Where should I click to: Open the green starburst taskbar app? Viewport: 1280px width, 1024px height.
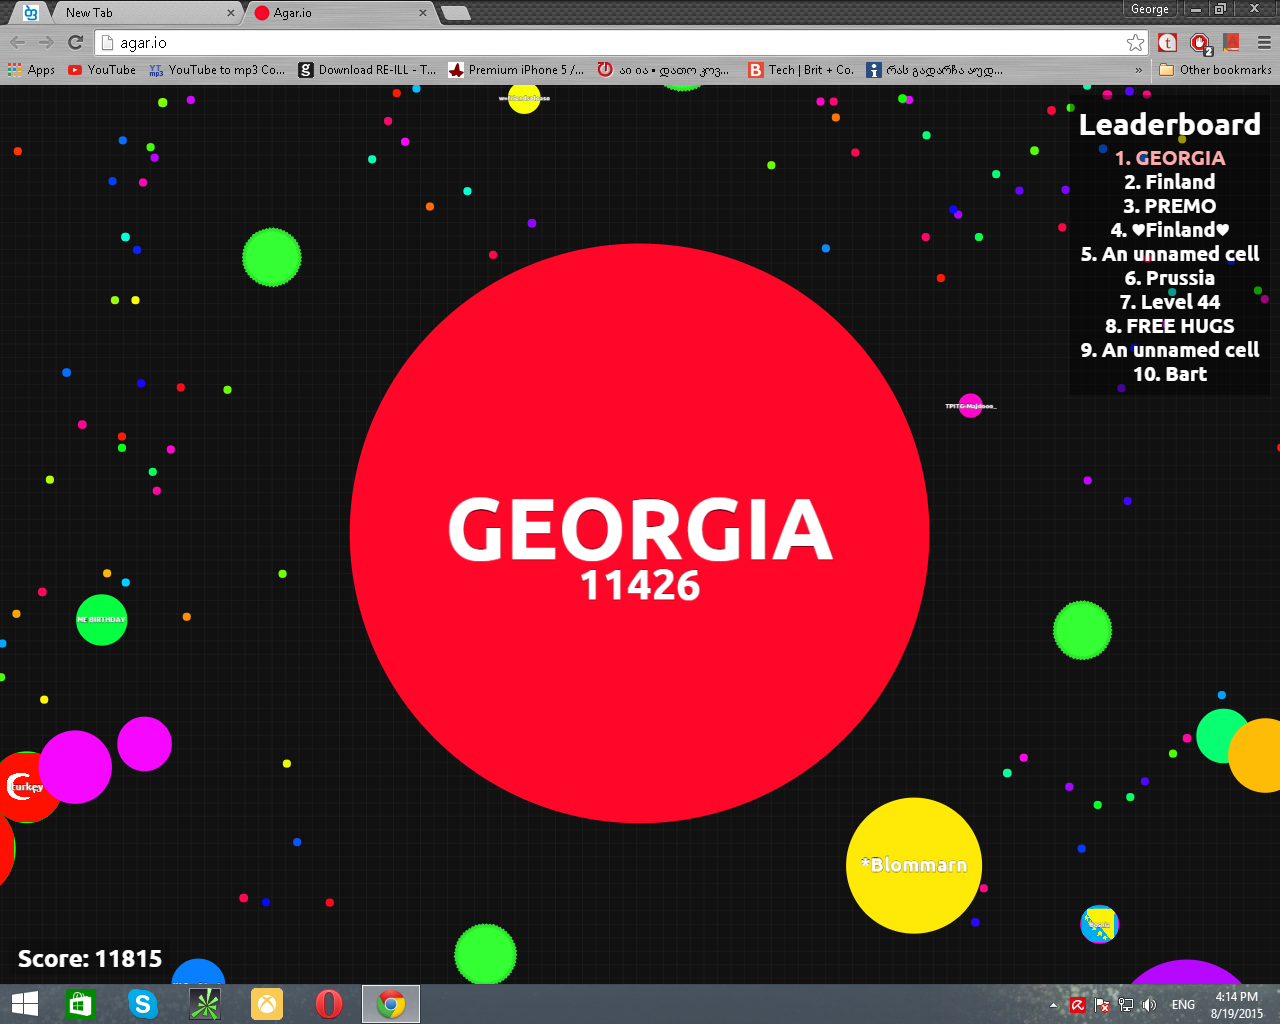205,1004
